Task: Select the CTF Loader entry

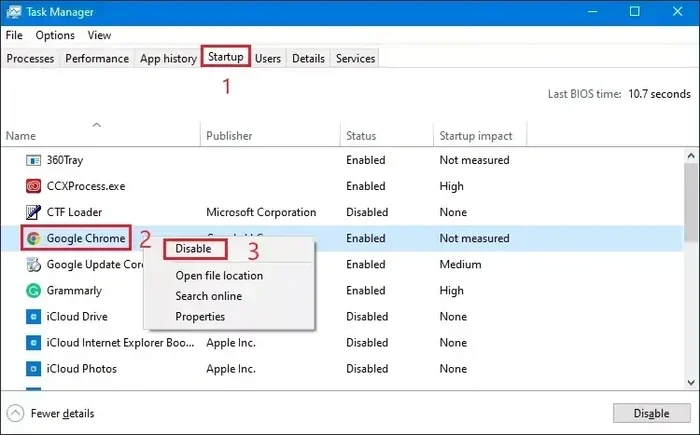Action: point(74,212)
